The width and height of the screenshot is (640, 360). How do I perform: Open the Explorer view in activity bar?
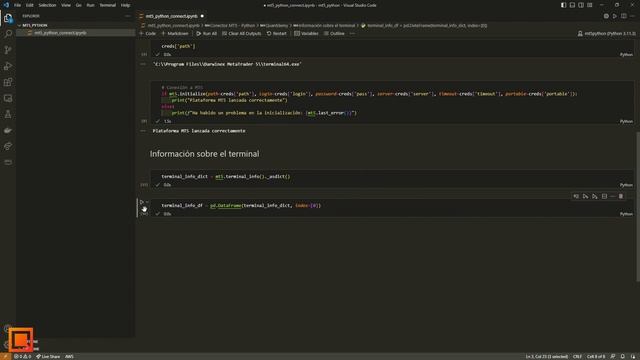point(8,18)
